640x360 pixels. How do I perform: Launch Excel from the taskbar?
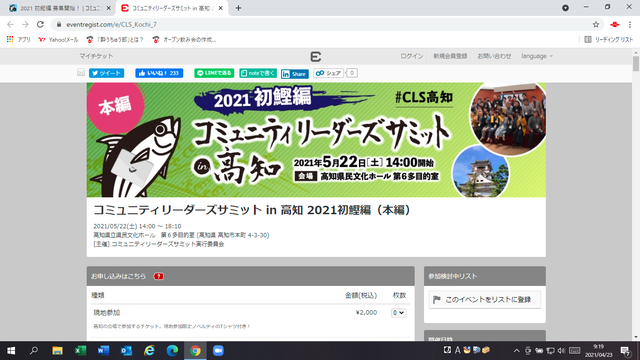coord(80,351)
